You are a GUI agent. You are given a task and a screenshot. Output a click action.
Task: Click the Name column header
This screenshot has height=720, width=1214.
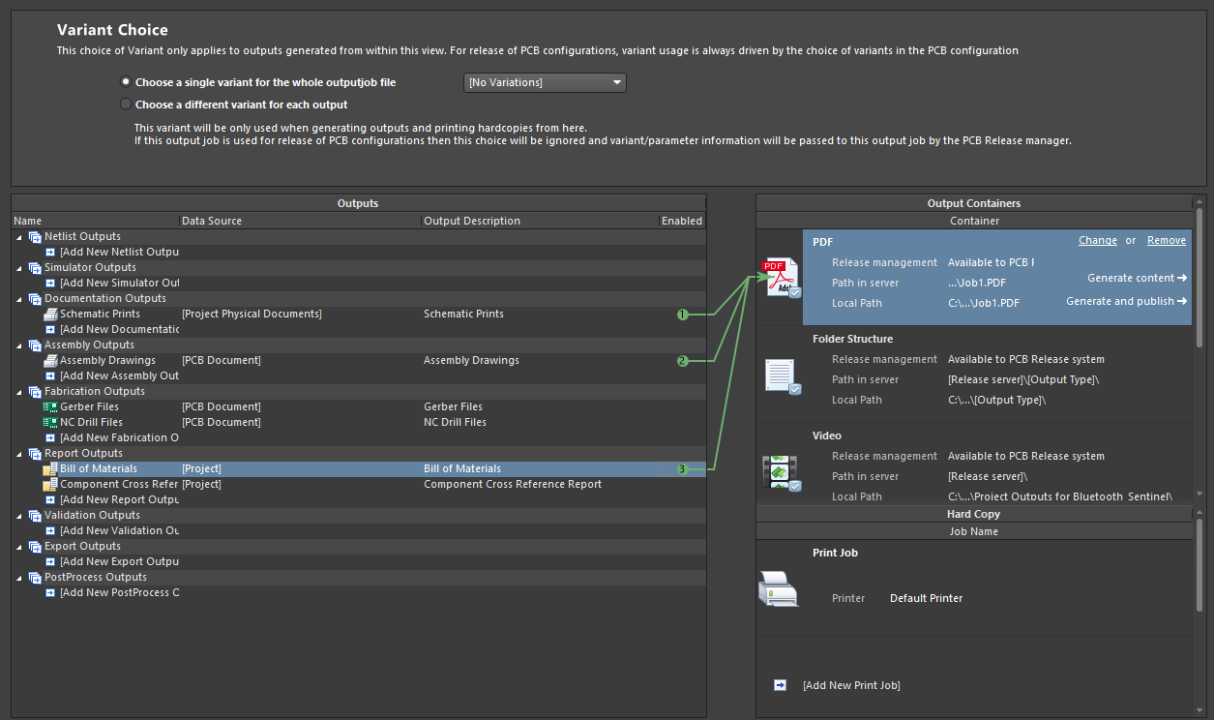tap(96, 221)
